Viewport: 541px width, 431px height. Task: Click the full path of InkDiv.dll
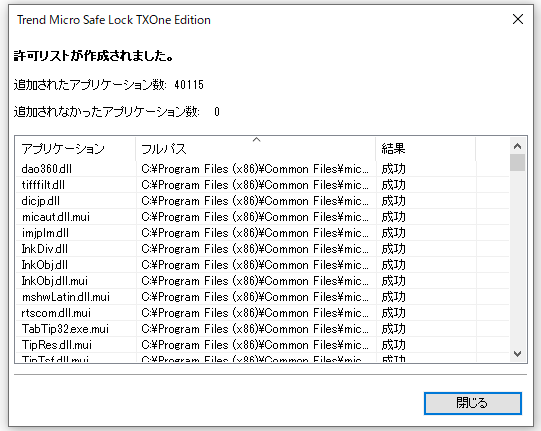pos(255,249)
